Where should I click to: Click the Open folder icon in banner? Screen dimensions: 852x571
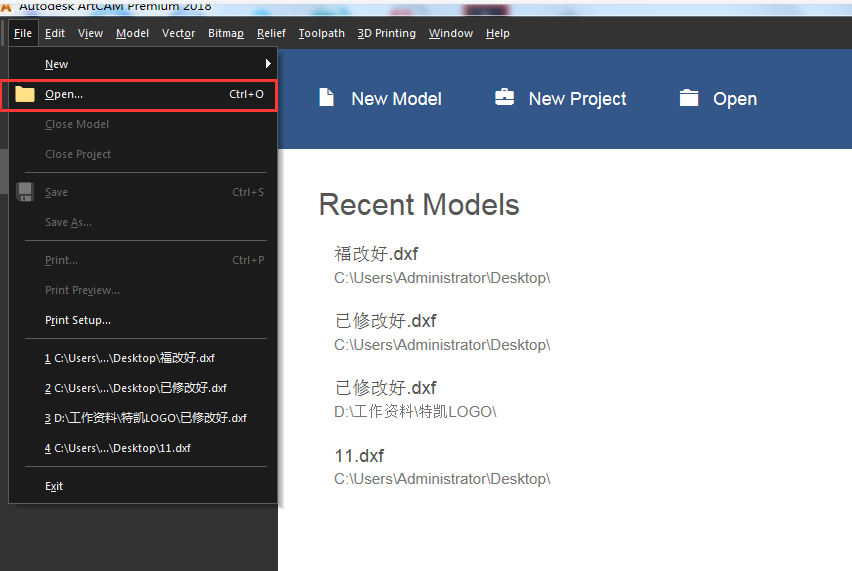click(x=688, y=97)
